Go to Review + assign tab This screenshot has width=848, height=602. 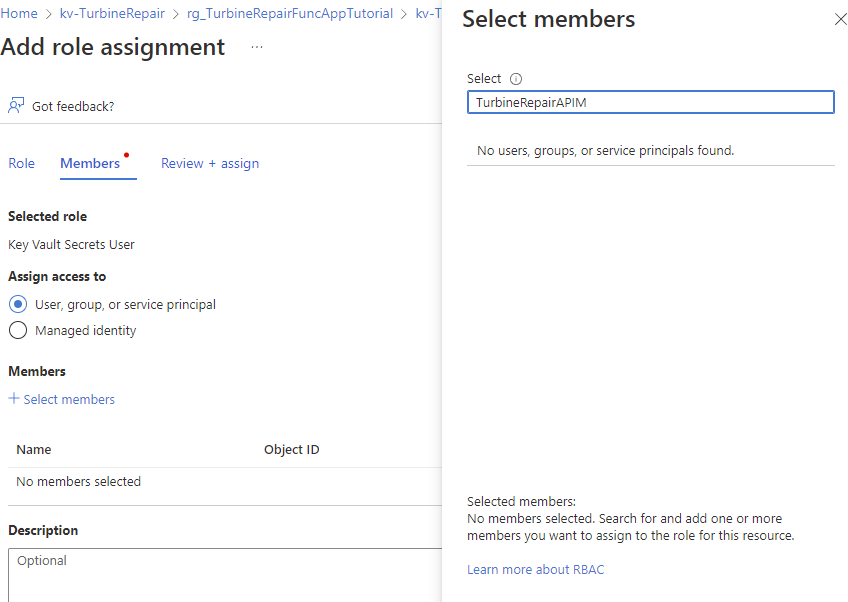click(210, 163)
